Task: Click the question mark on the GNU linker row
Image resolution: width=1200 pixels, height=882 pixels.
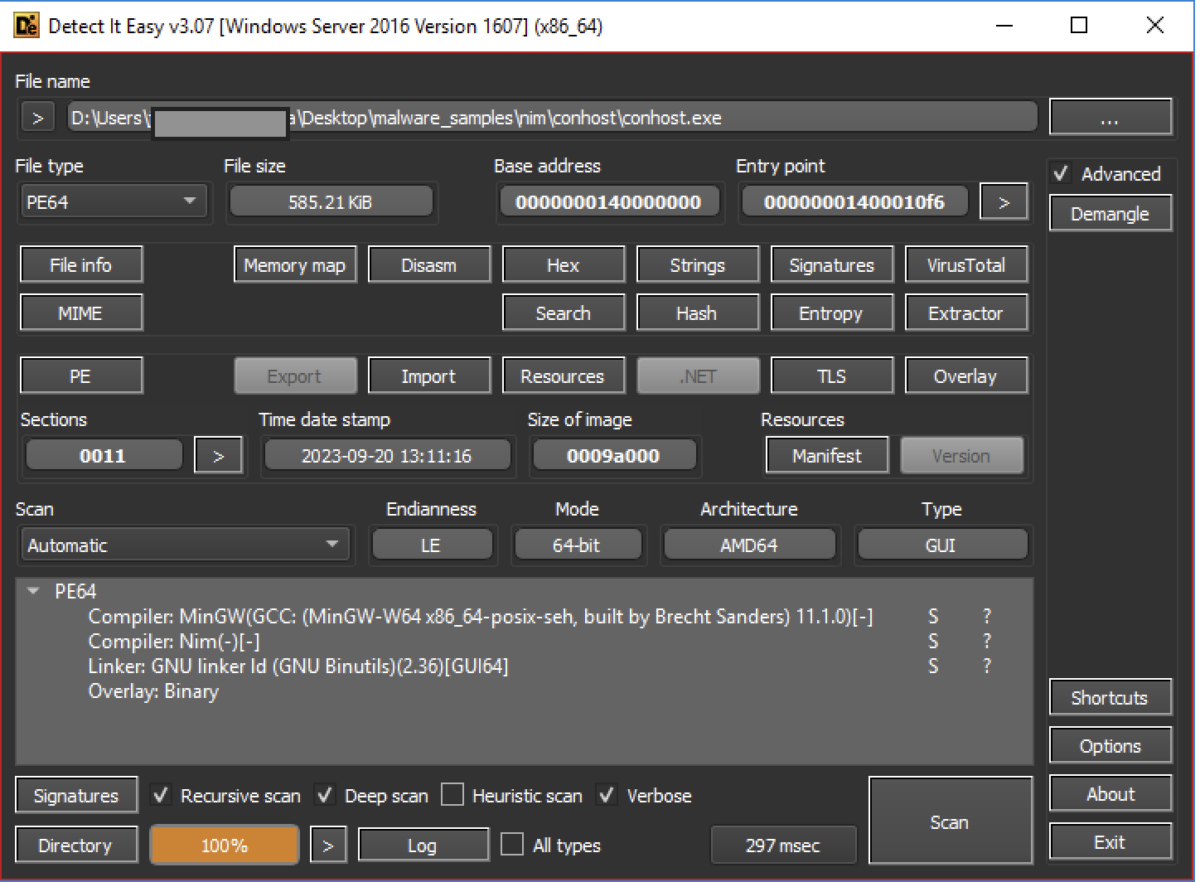Action: click(x=986, y=666)
